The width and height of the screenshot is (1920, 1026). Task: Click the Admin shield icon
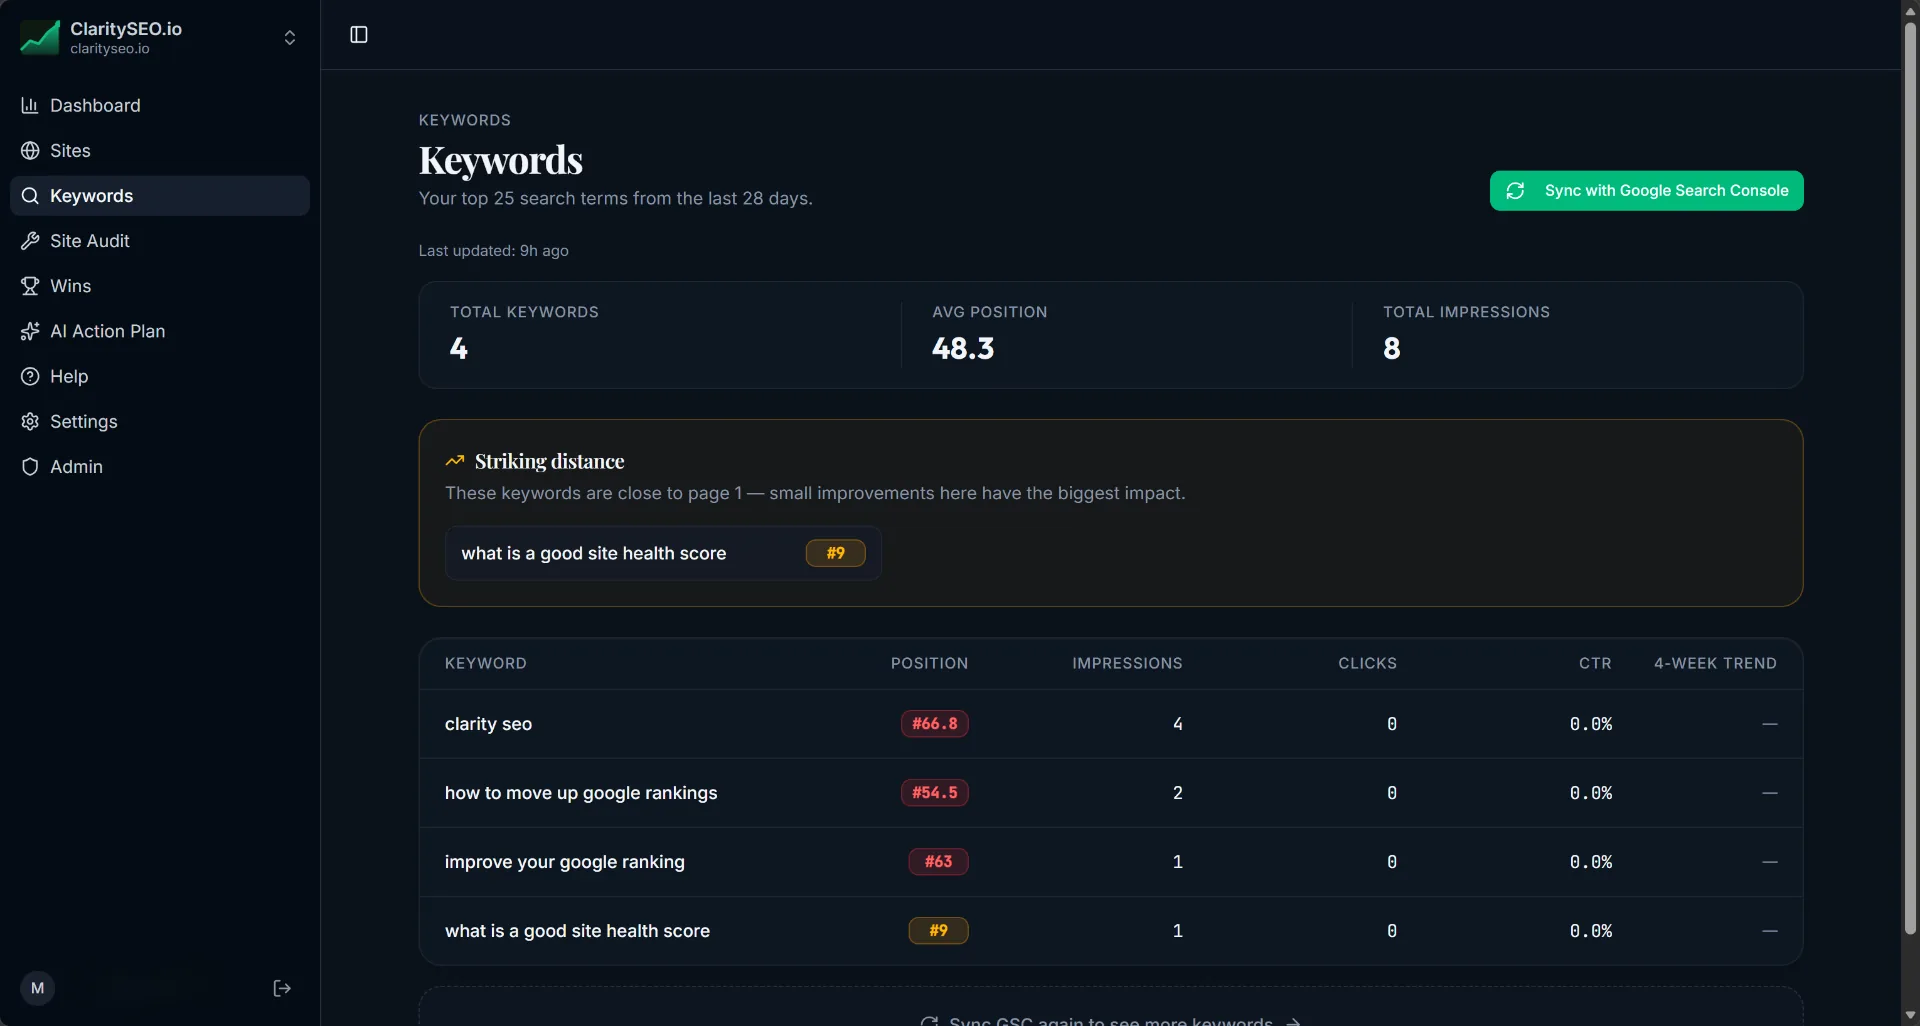[x=30, y=466]
